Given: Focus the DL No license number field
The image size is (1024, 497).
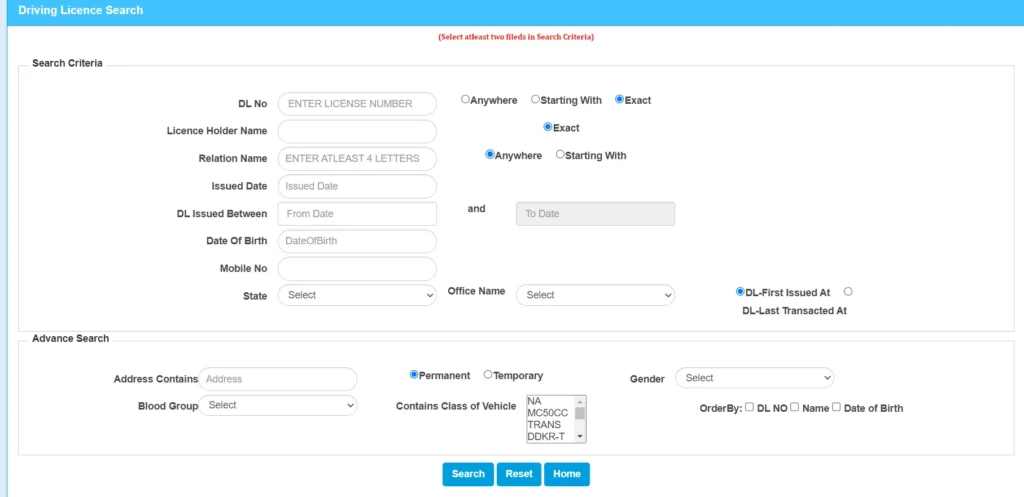Looking at the screenshot, I should coord(357,104).
